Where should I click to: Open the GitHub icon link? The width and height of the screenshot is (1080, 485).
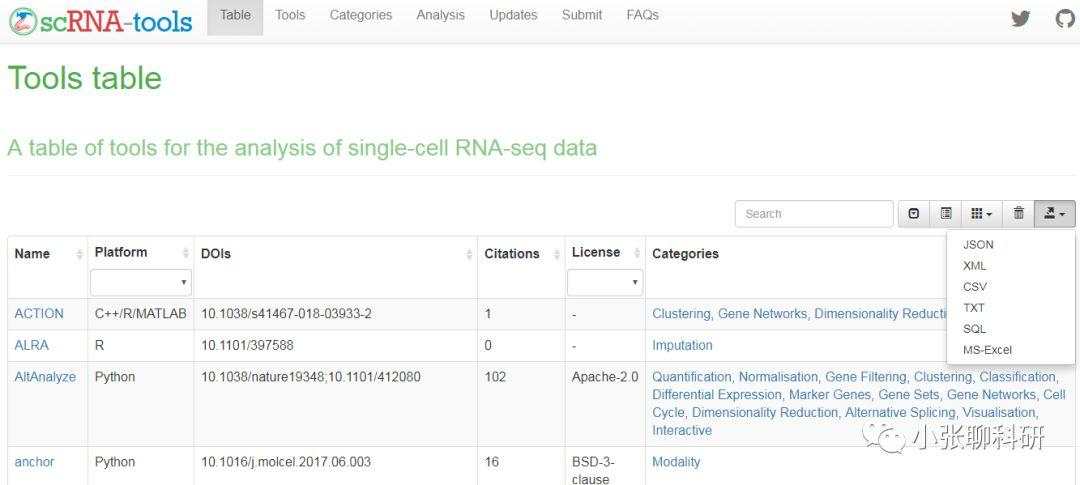(1065, 18)
